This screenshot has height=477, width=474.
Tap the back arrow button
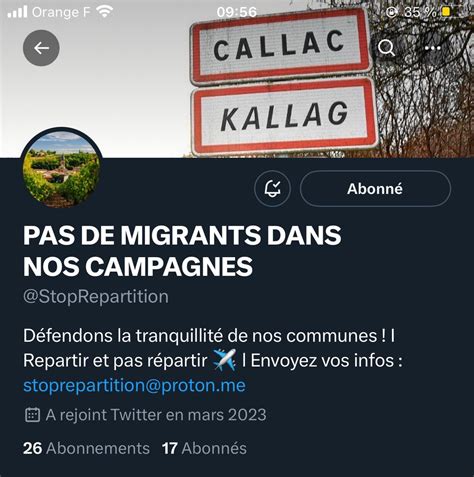(x=41, y=48)
